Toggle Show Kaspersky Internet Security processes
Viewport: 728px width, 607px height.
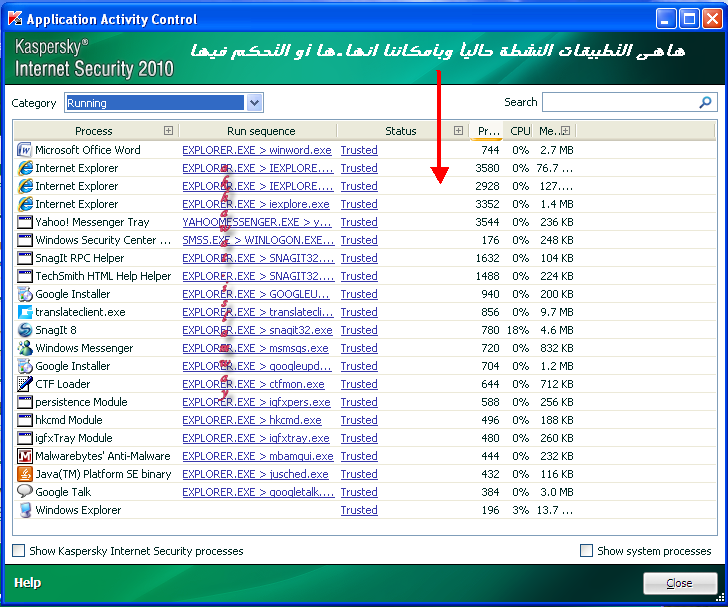[x=19, y=551]
